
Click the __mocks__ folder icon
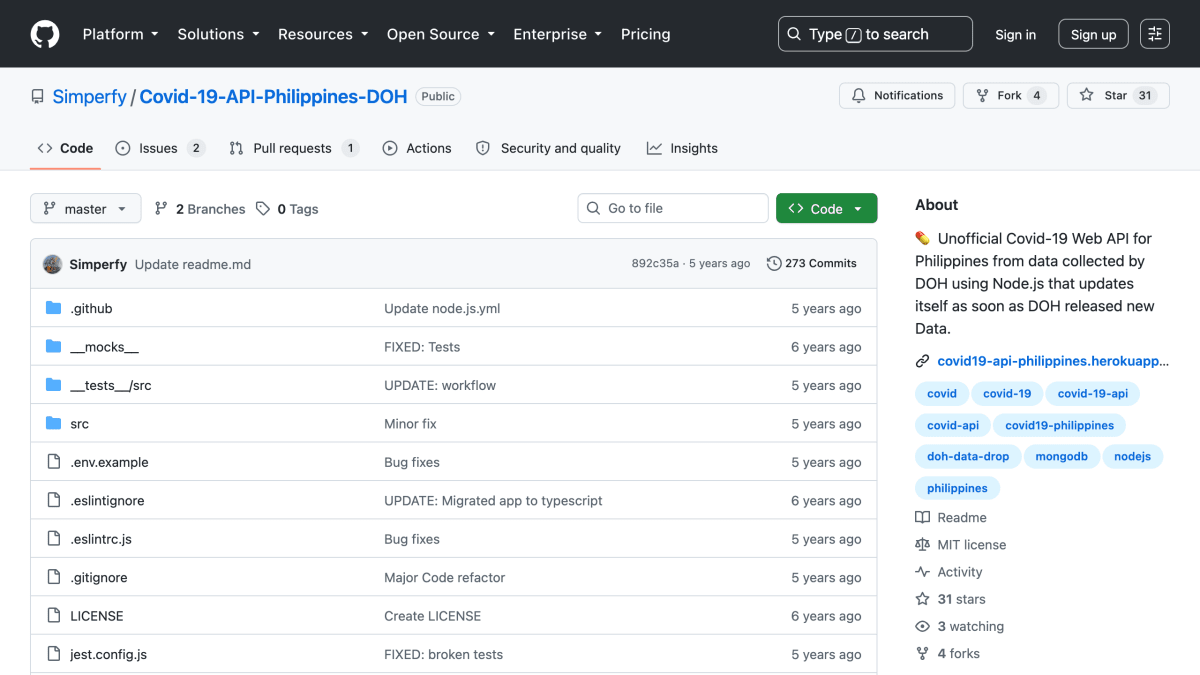point(54,347)
